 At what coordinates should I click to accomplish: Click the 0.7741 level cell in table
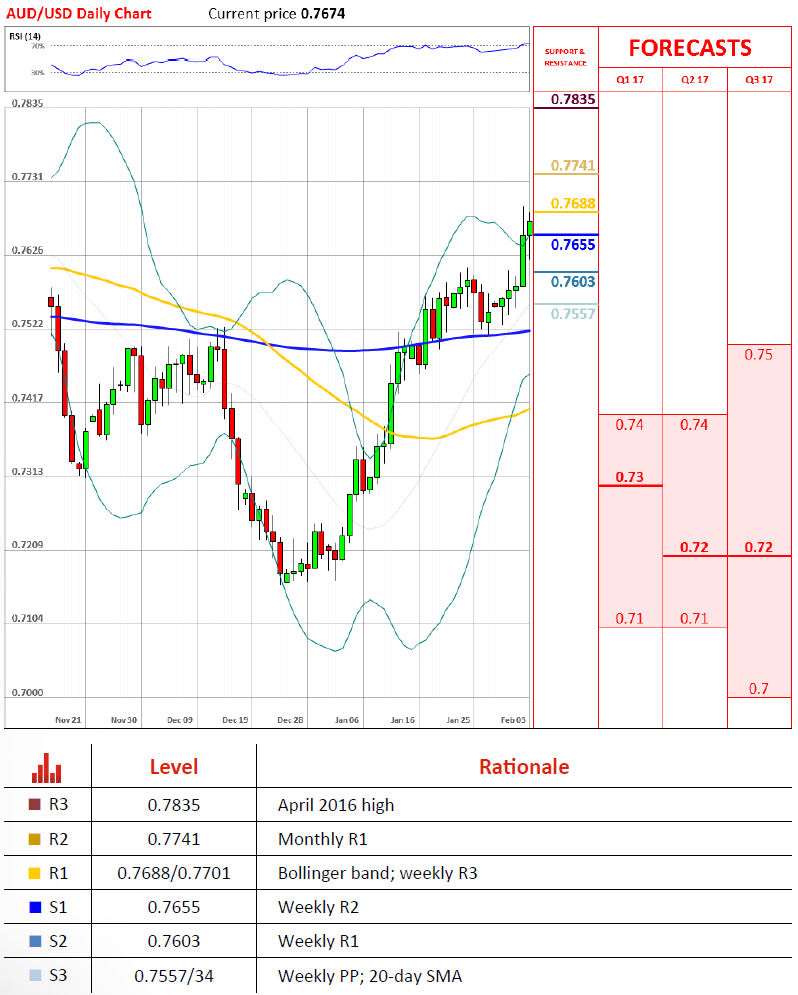174,840
